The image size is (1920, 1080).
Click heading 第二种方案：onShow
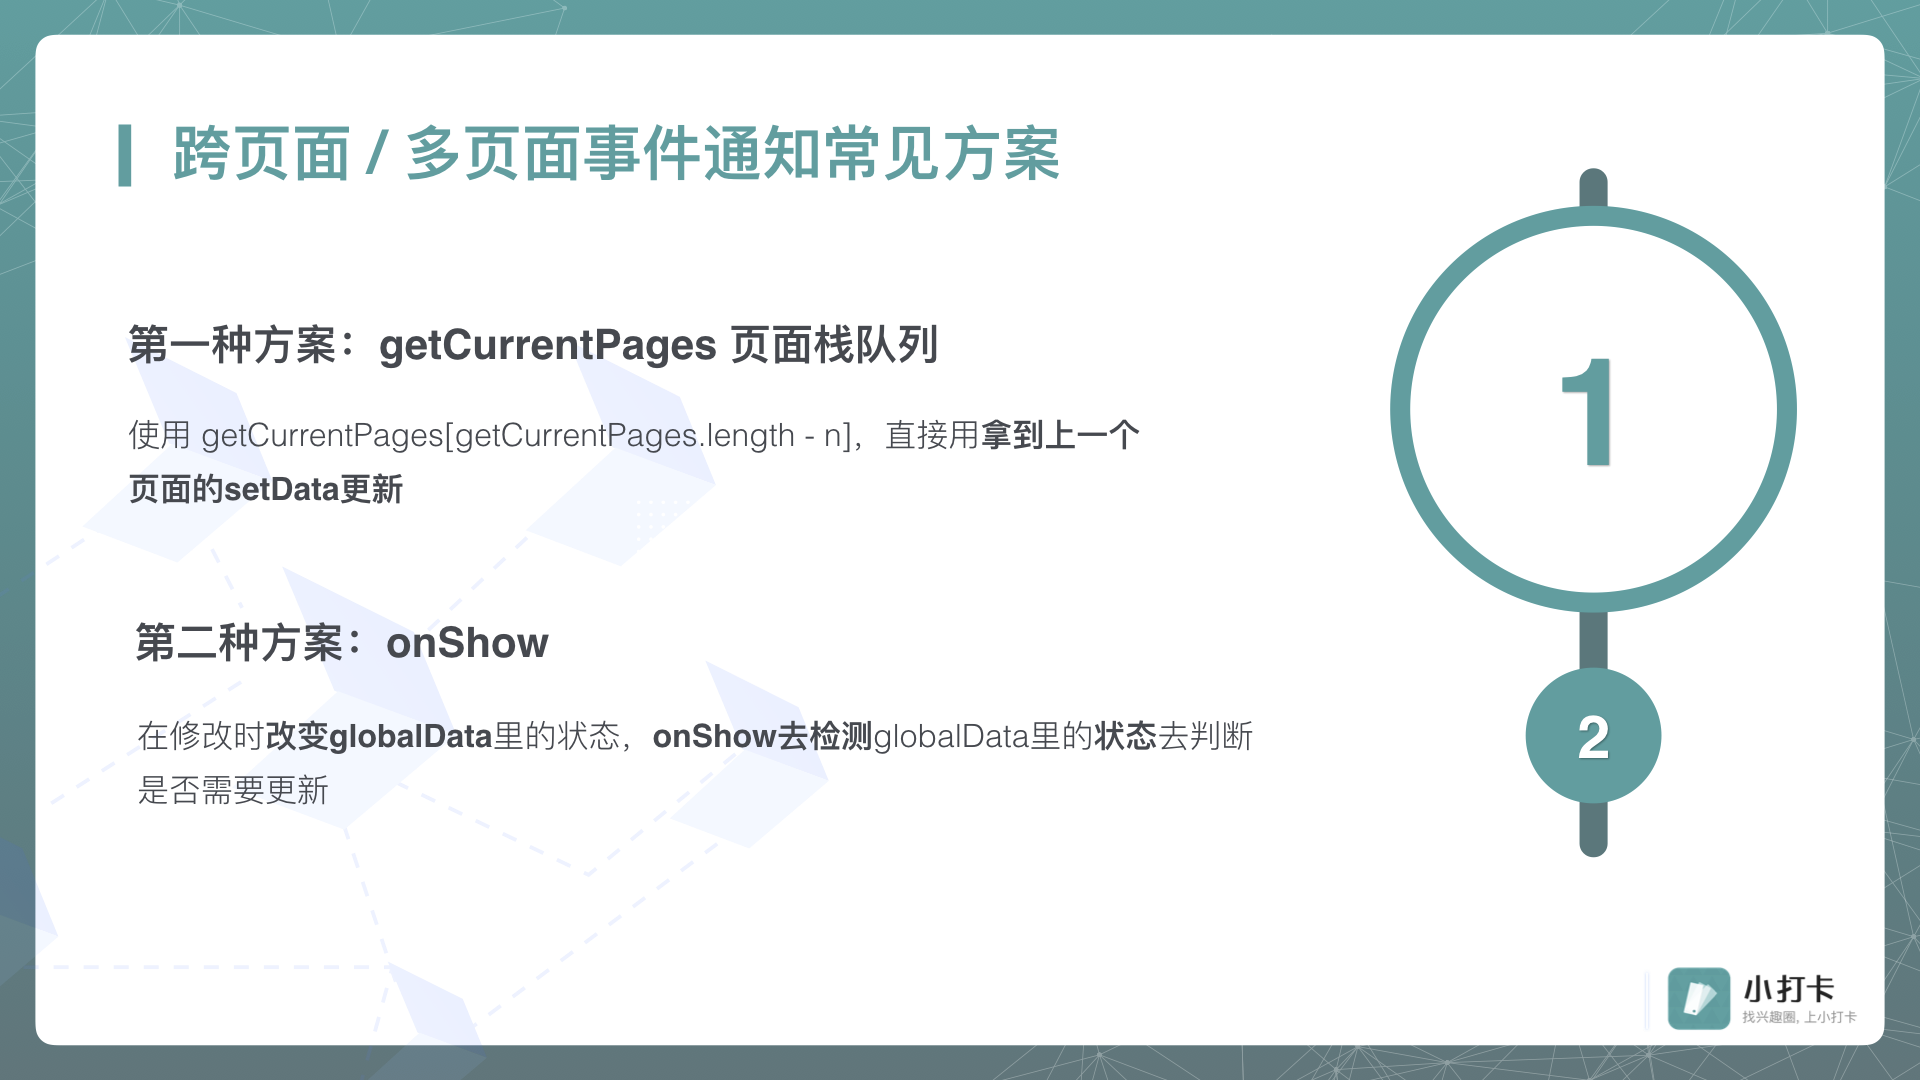[x=341, y=643]
